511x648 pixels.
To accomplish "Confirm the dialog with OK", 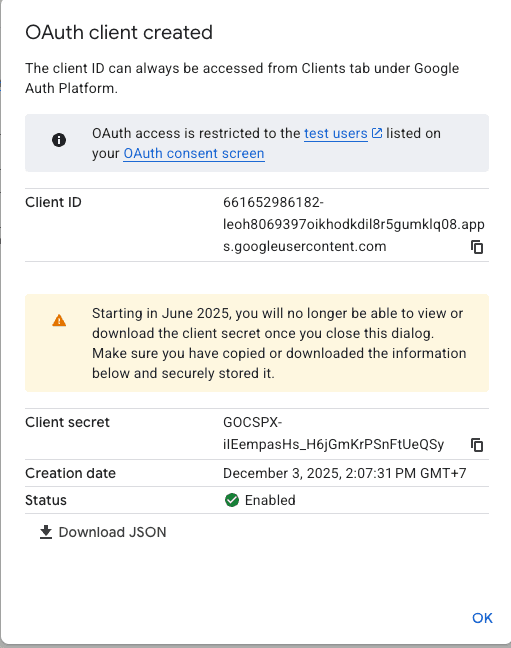I will [x=482, y=618].
